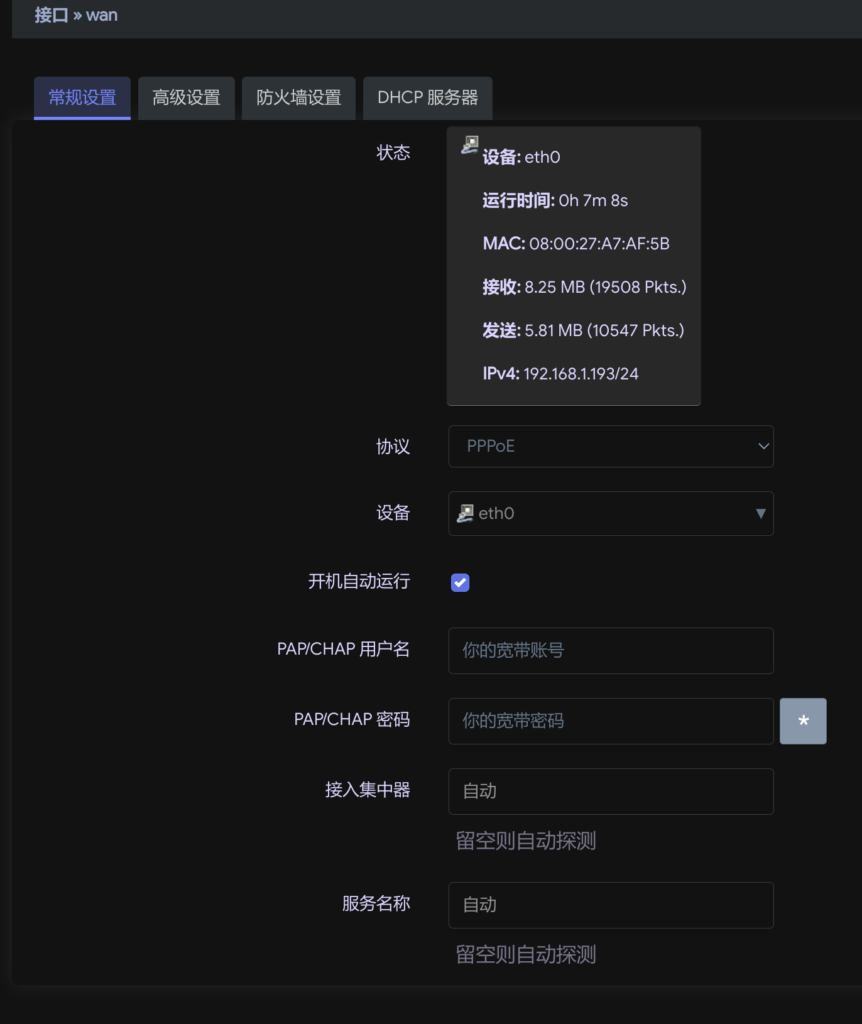Click the 接入集中器 text field
Viewport: 862px width, 1024px height.
[x=610, y=791]
